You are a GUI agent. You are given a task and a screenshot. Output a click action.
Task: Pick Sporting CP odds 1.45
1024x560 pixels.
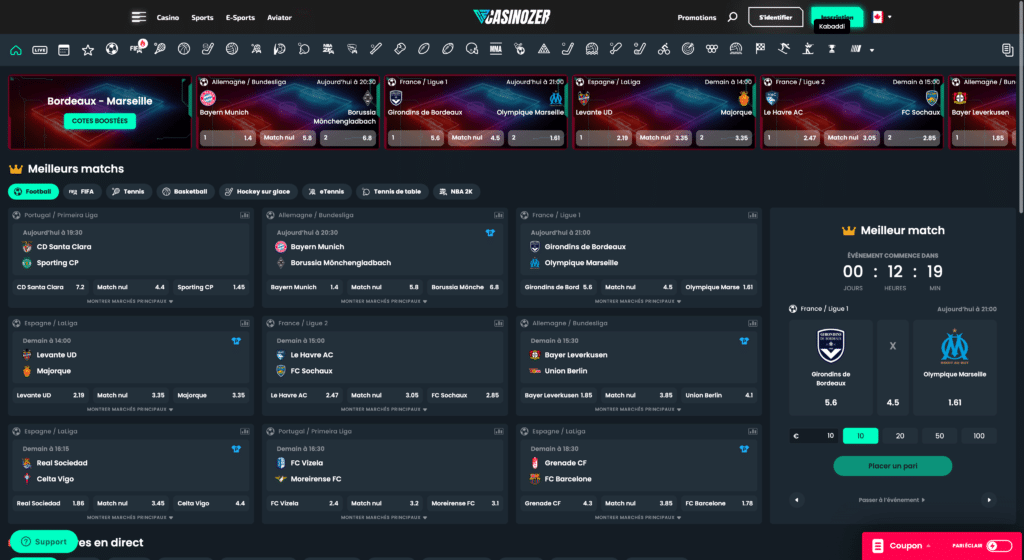tap(211, 287)
